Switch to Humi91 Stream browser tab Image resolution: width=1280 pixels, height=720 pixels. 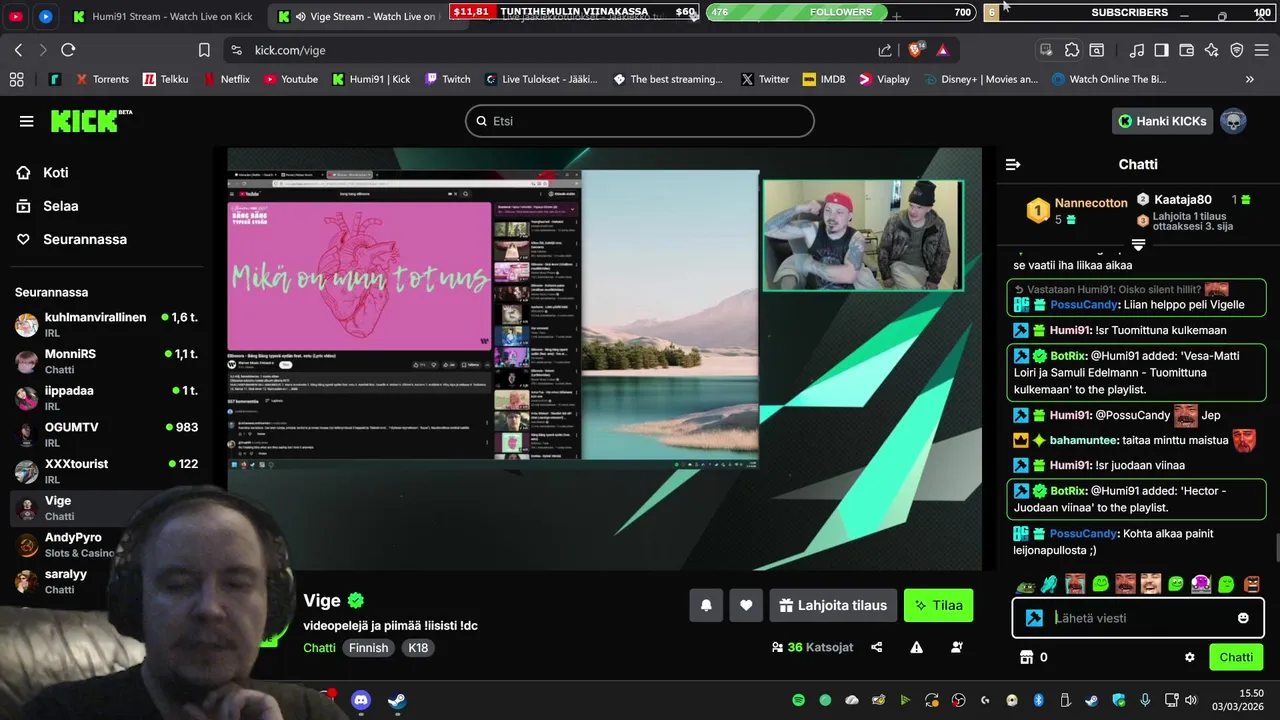coord(162,16)
